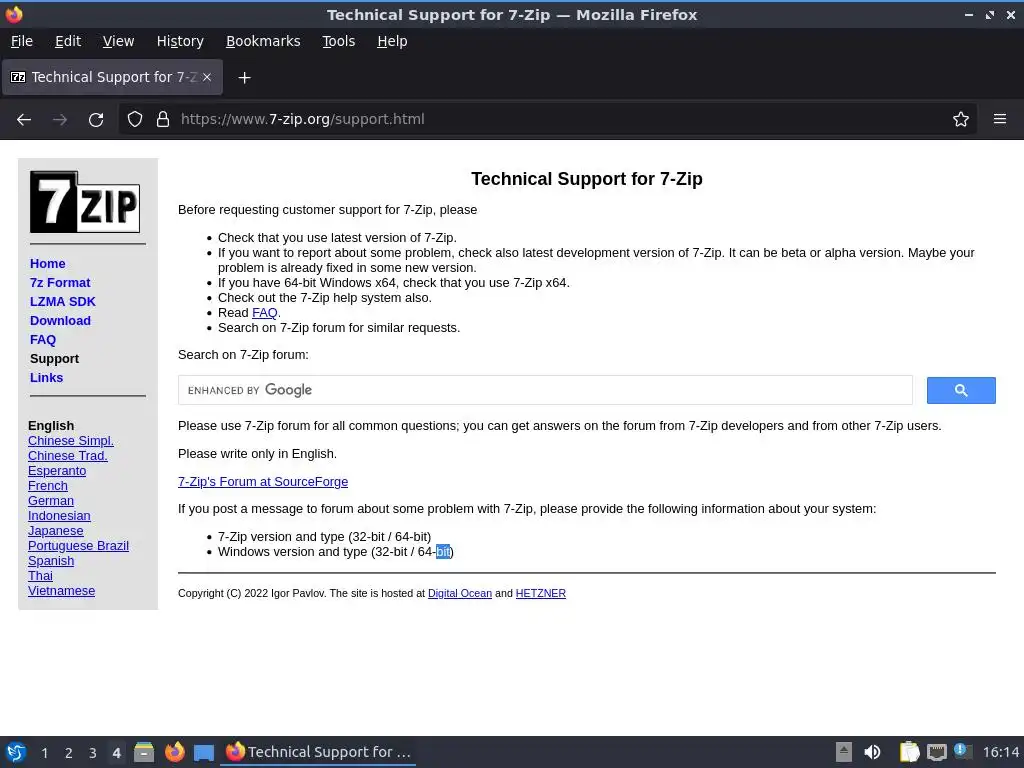Screen dimensions: 1024x768
Task: Launch Firefox from the taskbar launcher
Action: coord(174,752)
